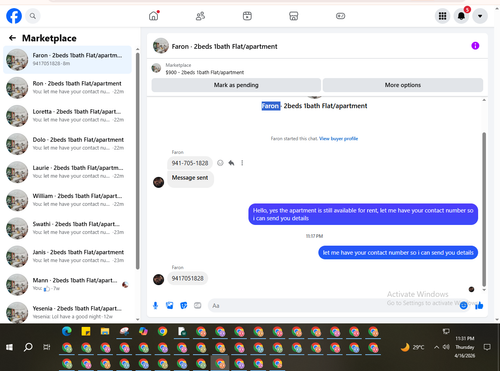
Task: Open File Explorer from the taskbar
Action: 105,331
